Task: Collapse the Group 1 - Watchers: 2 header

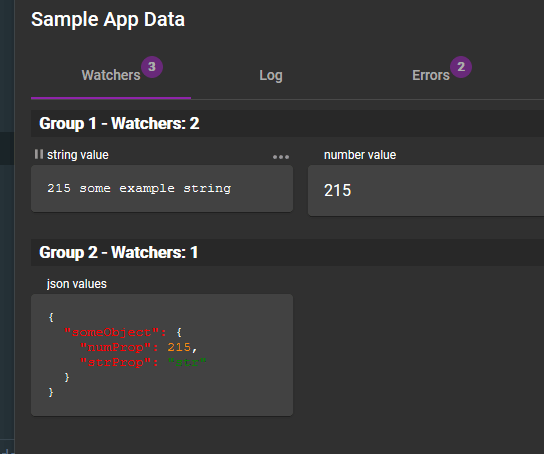Action: (287, 123)
